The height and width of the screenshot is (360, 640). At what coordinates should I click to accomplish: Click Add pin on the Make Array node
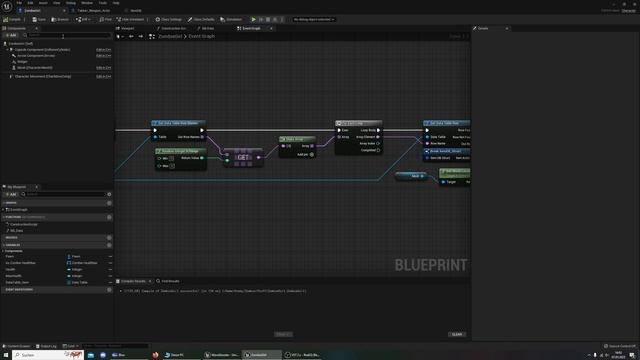[x=305, y=155]
